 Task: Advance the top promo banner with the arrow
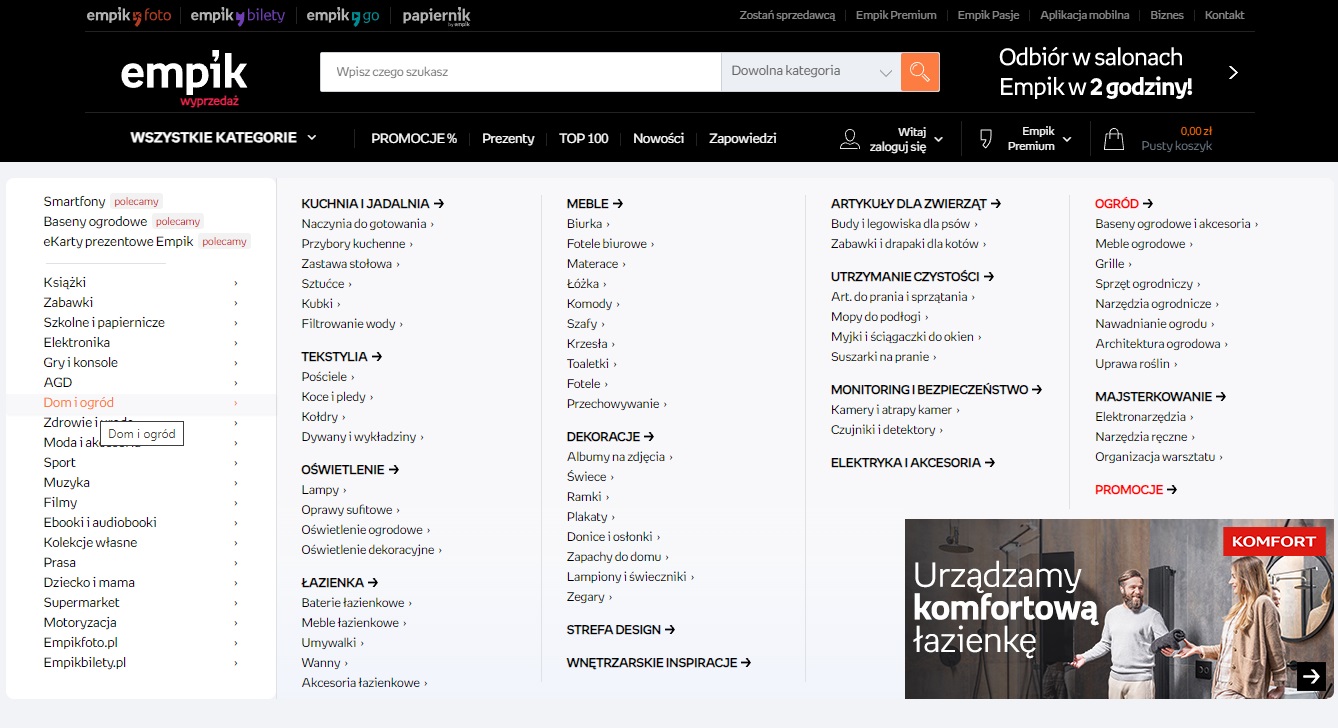point(1233,73)
